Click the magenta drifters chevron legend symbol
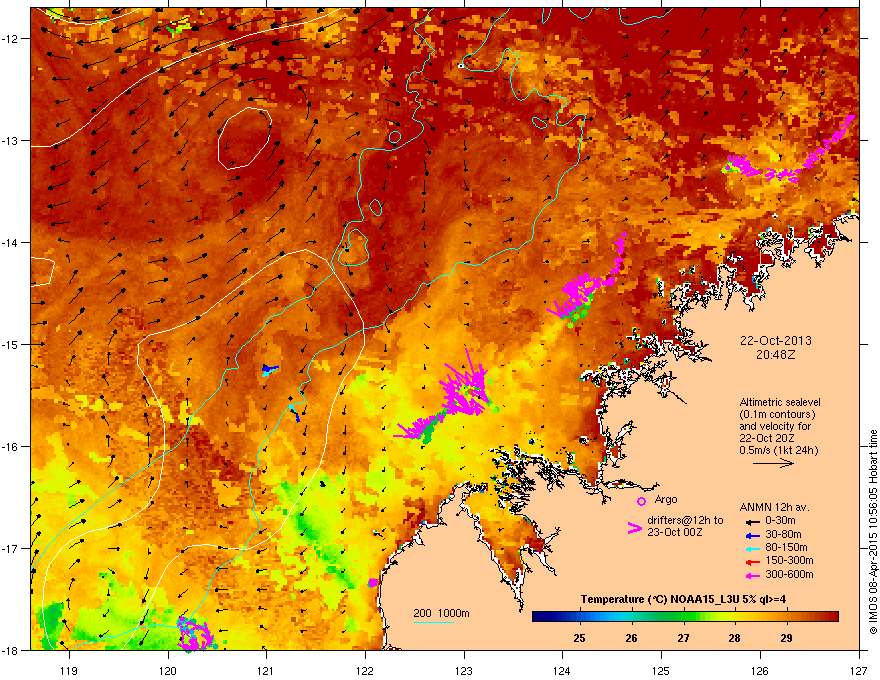 click(634, 528)
